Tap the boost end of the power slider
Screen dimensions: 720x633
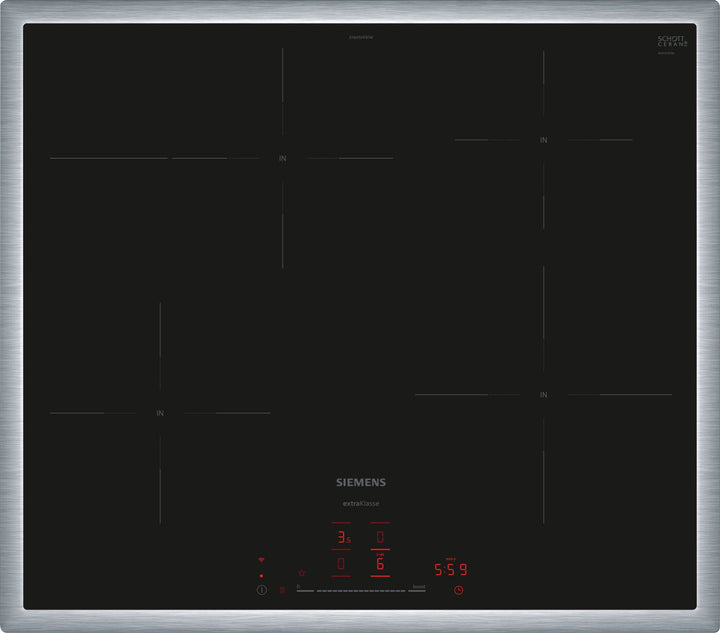[x=417, y=589]
